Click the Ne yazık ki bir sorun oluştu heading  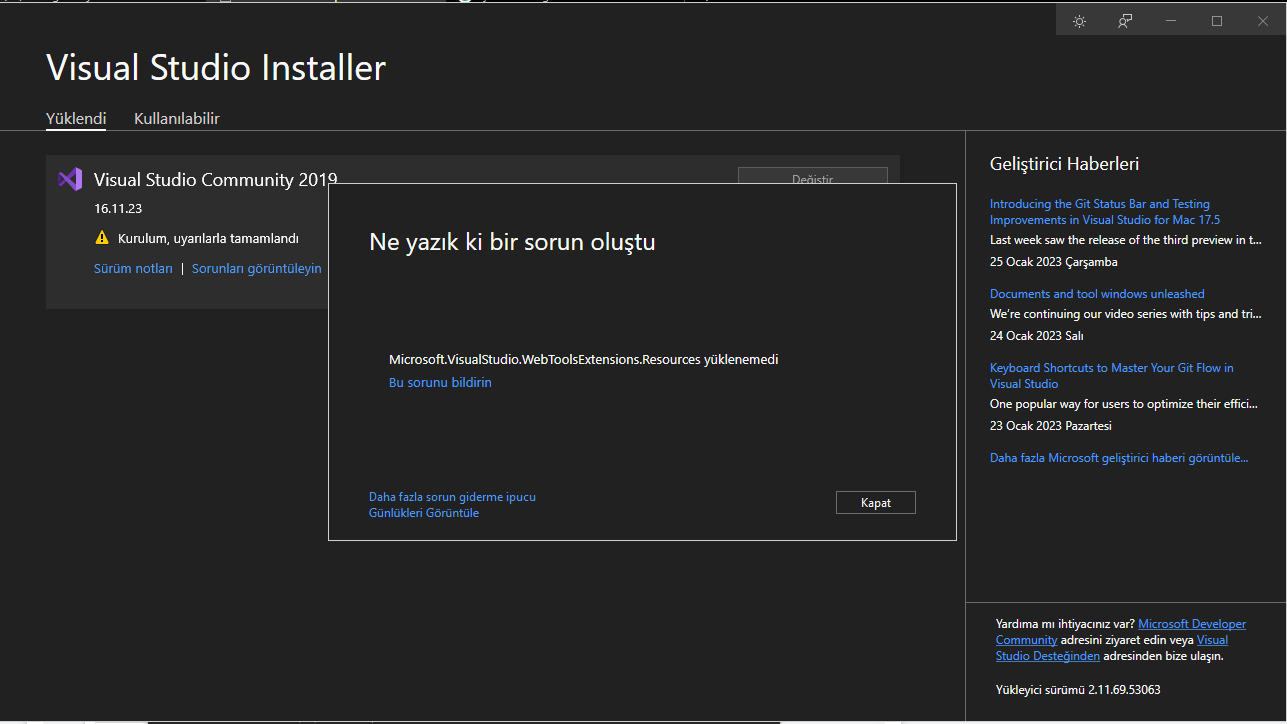[x=512, y=241]
